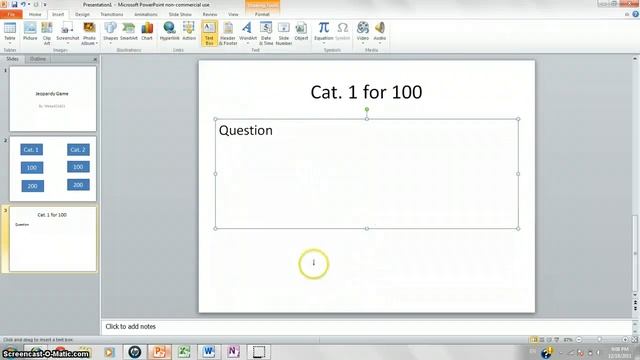Open Clip Art from the ribbon
The height and width of the screenshot is (360, 640).
tap(47, 33)
